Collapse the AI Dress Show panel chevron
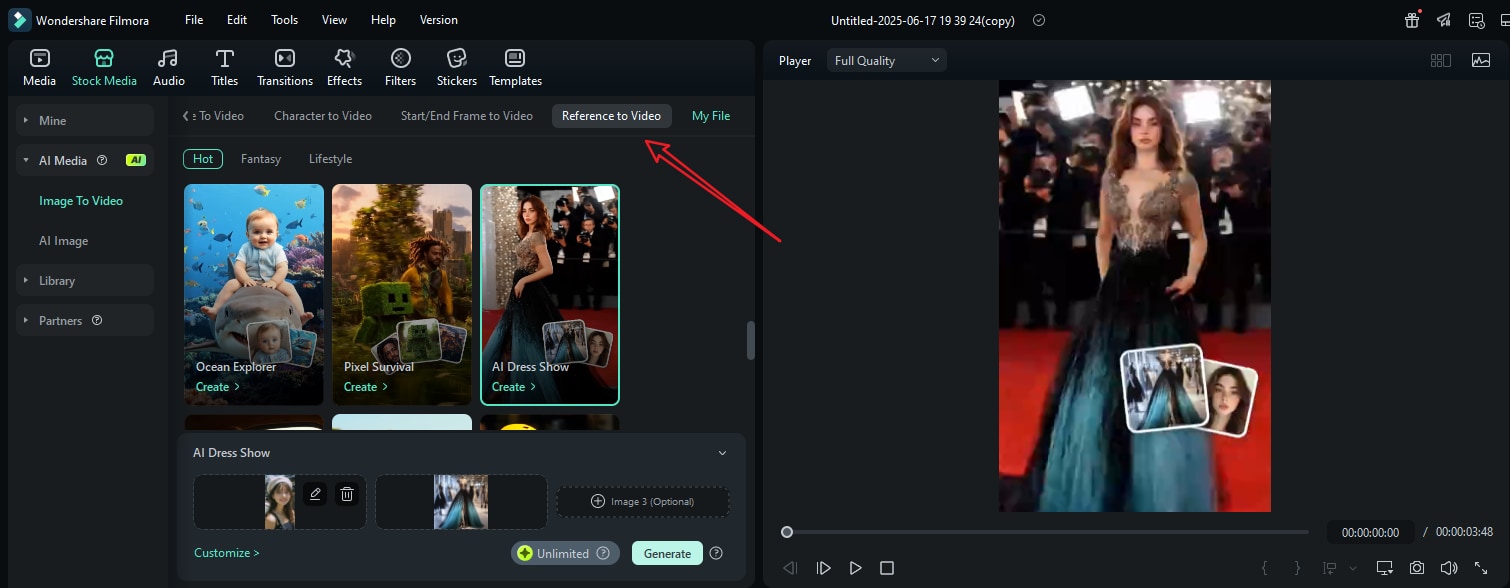 [x=722, y=453]
